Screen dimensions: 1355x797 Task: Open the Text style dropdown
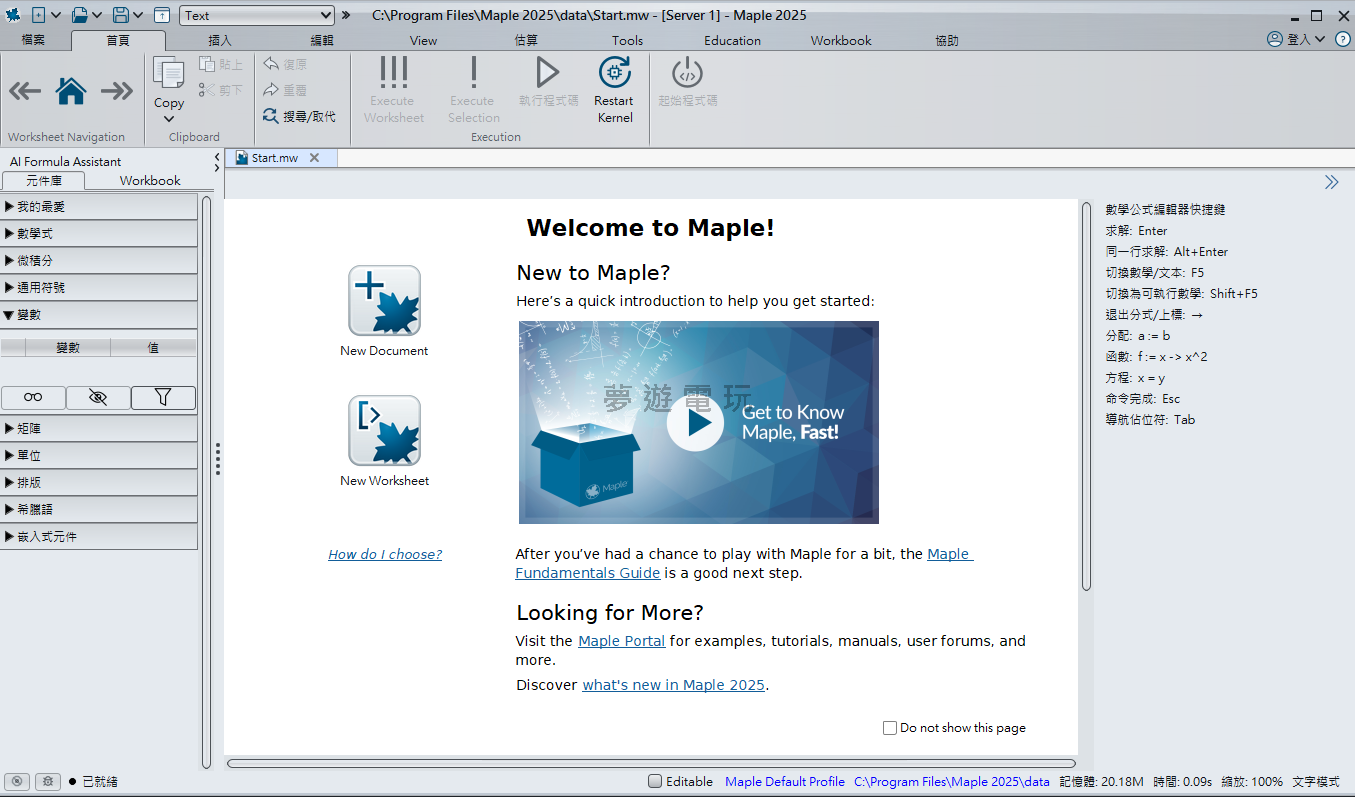click(257, 15)
